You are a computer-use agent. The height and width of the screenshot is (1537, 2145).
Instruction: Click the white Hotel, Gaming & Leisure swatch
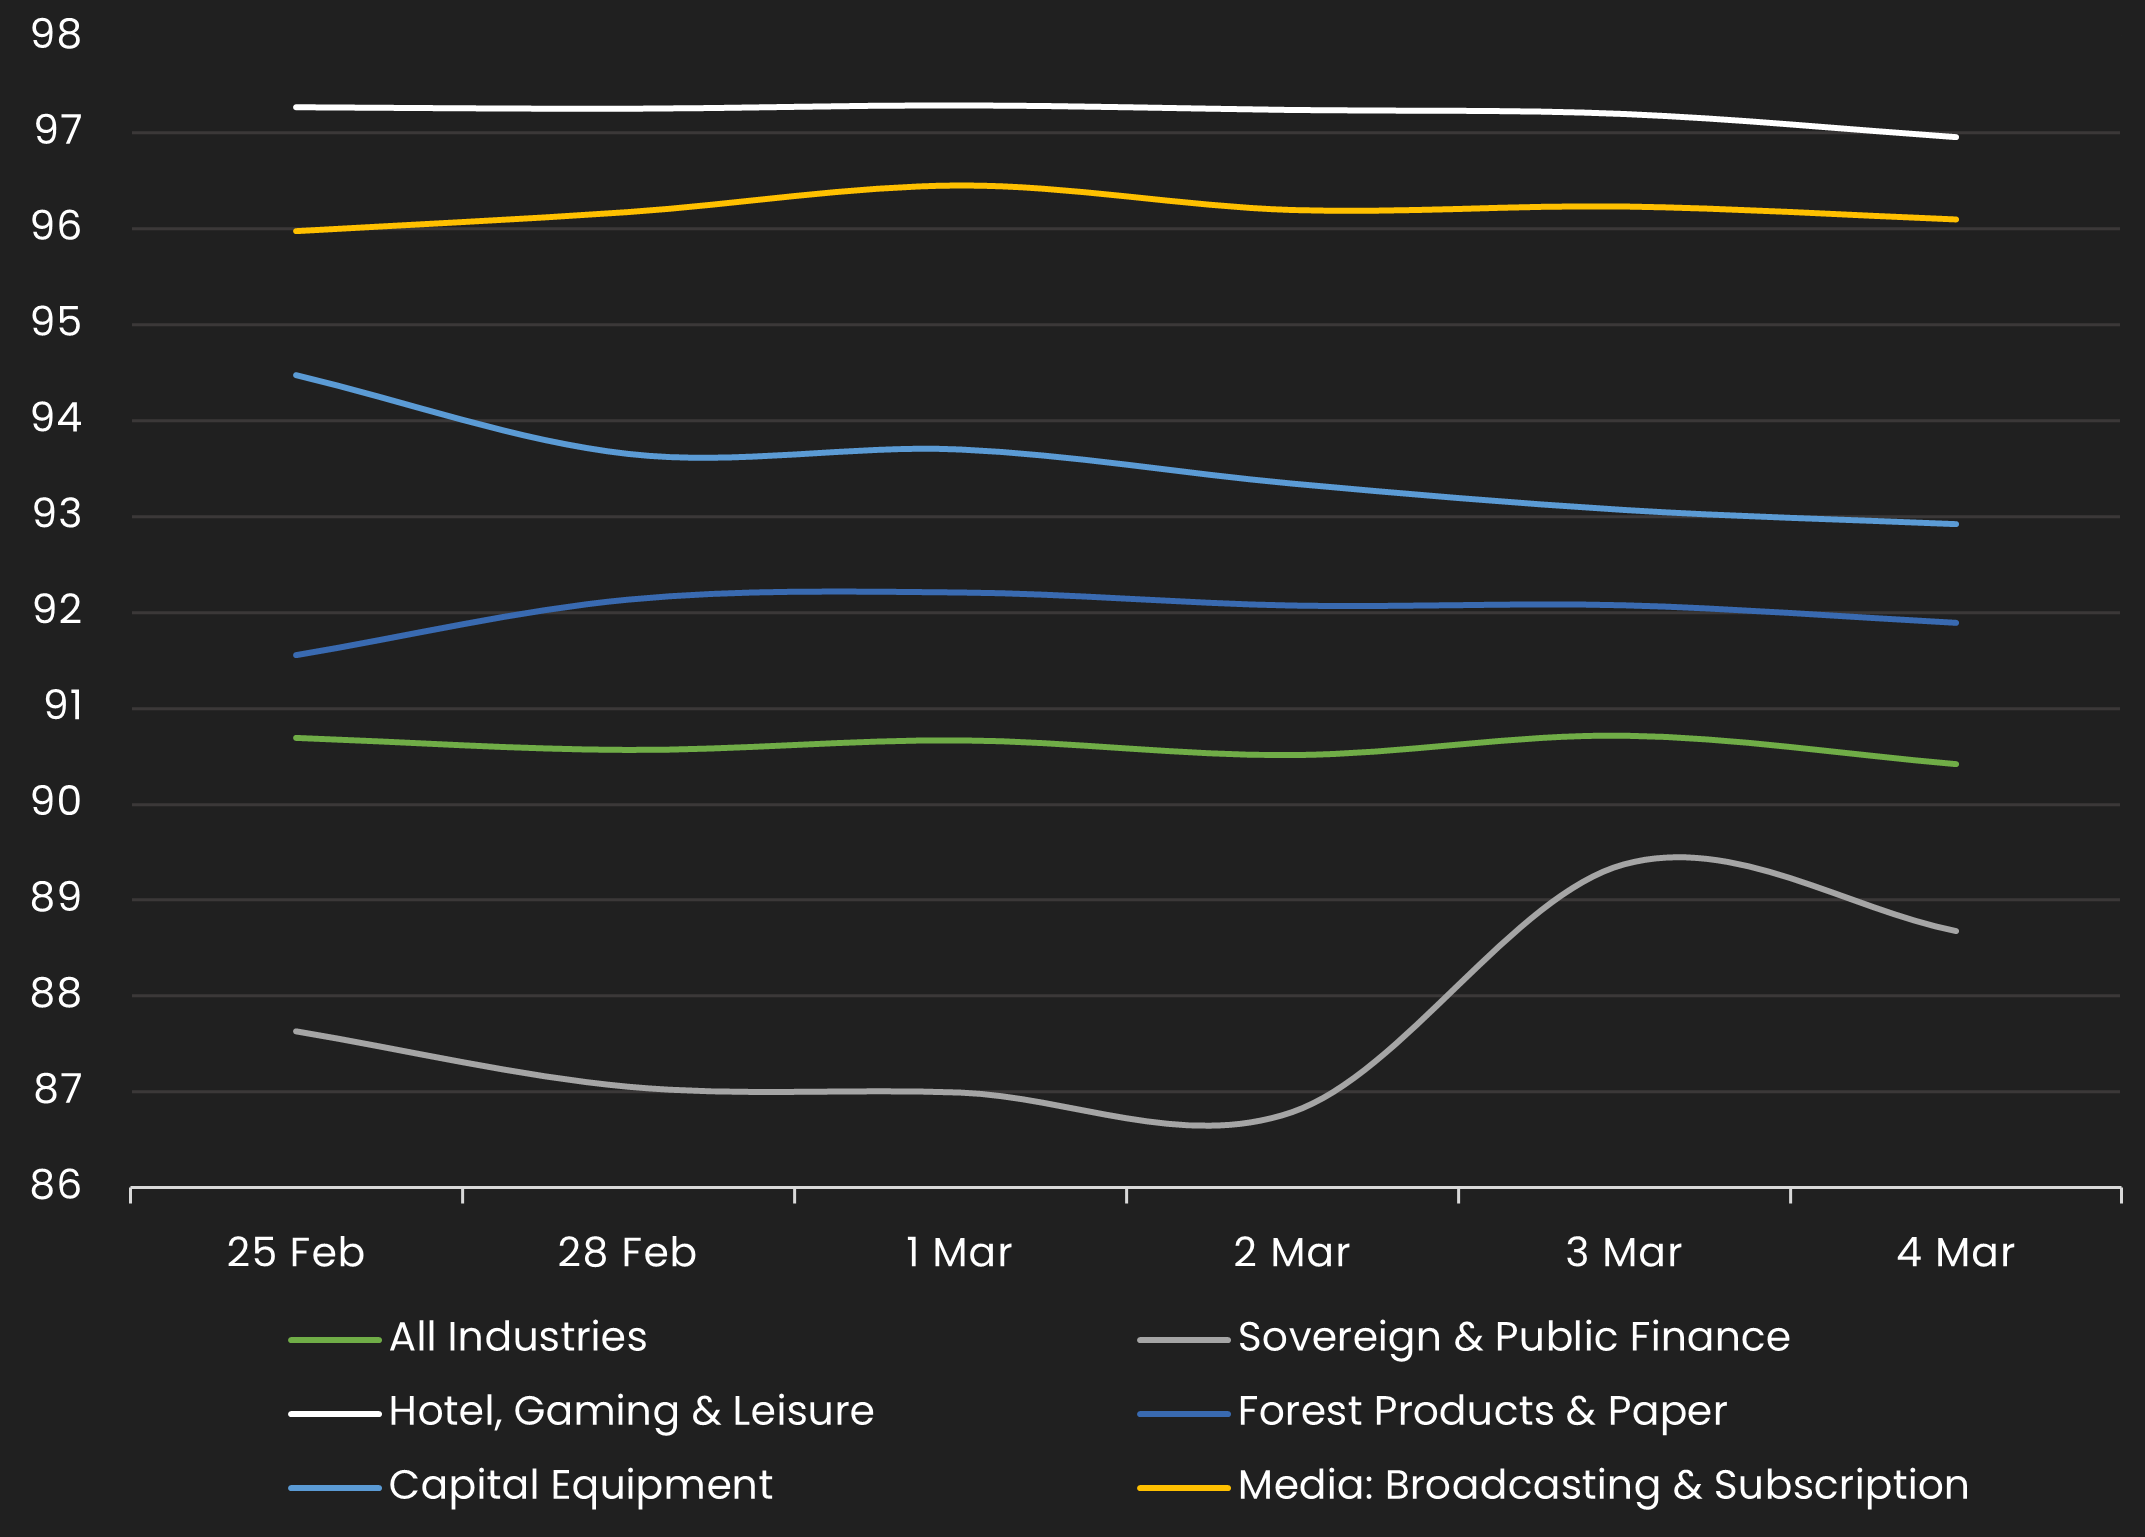[x=335, y=1414]
